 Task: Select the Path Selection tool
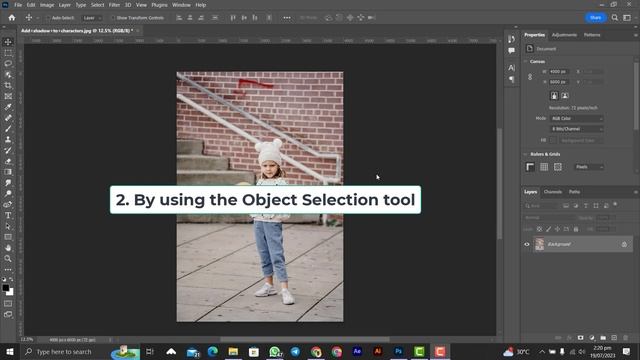click(8, 226)
